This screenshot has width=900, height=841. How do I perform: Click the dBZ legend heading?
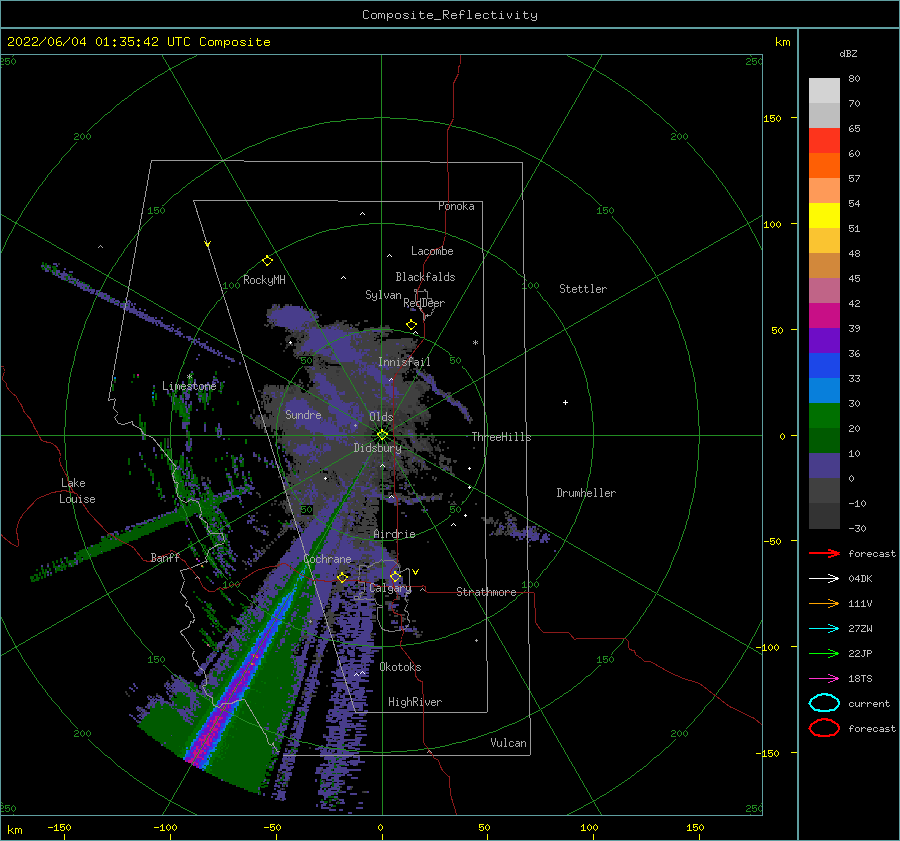[x=848, y=53]
